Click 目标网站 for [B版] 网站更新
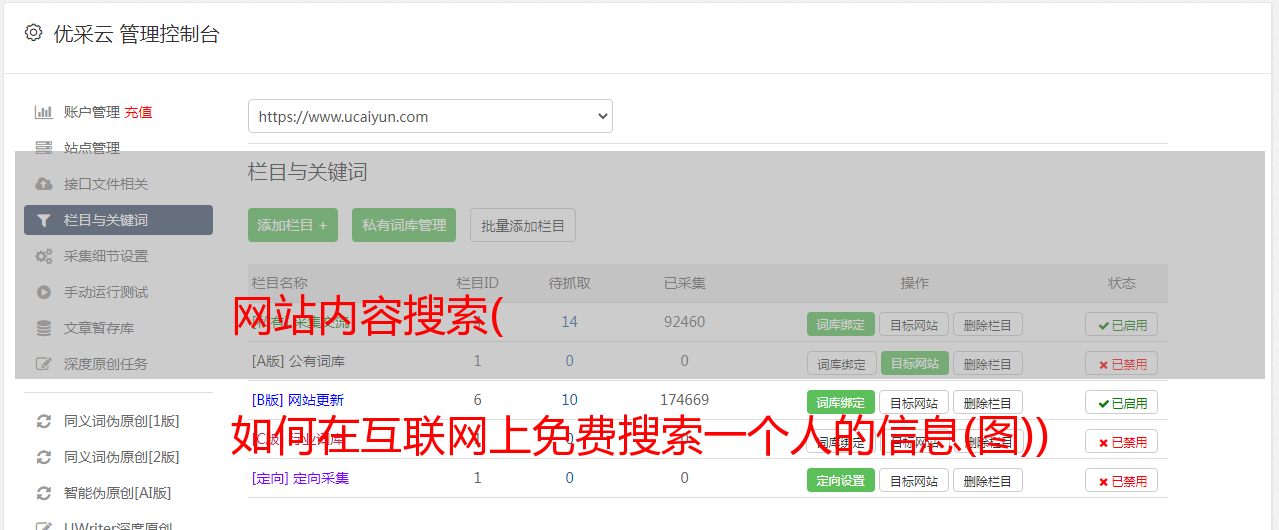 coord(914,402)
